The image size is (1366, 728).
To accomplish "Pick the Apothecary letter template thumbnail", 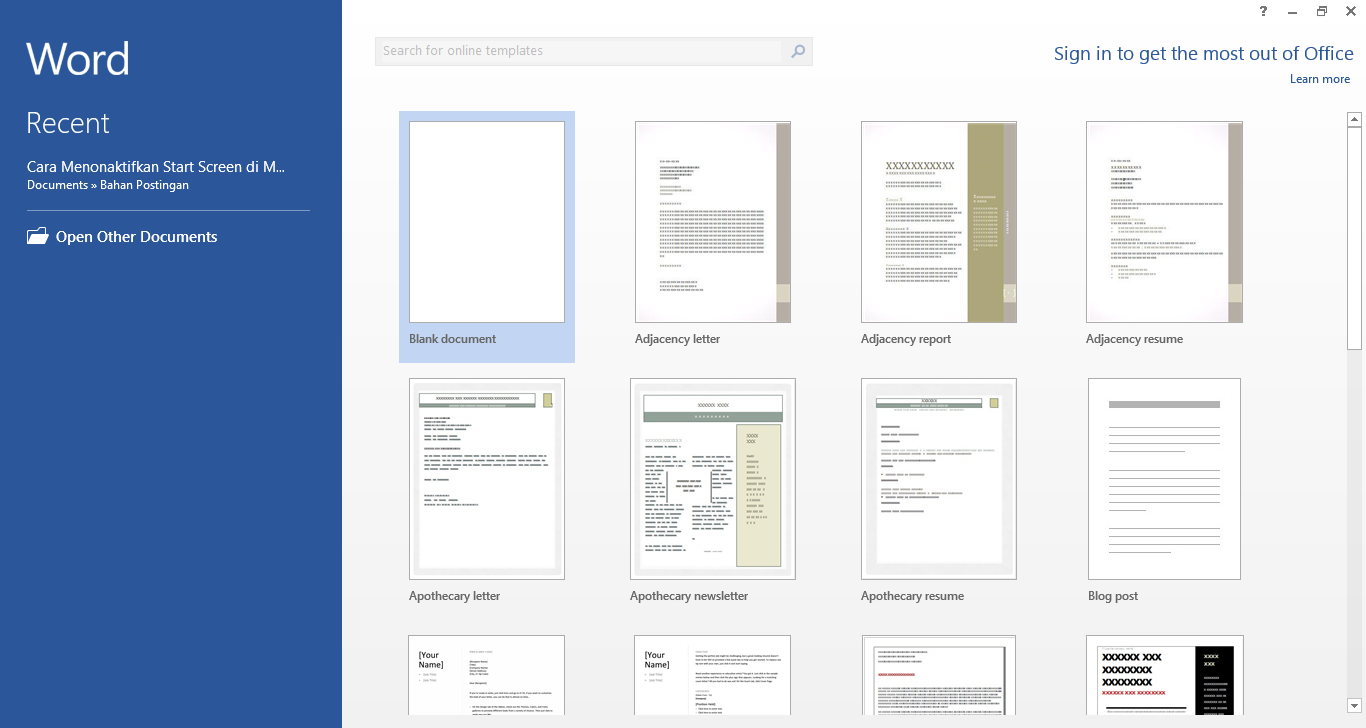I will click(487, 479).
